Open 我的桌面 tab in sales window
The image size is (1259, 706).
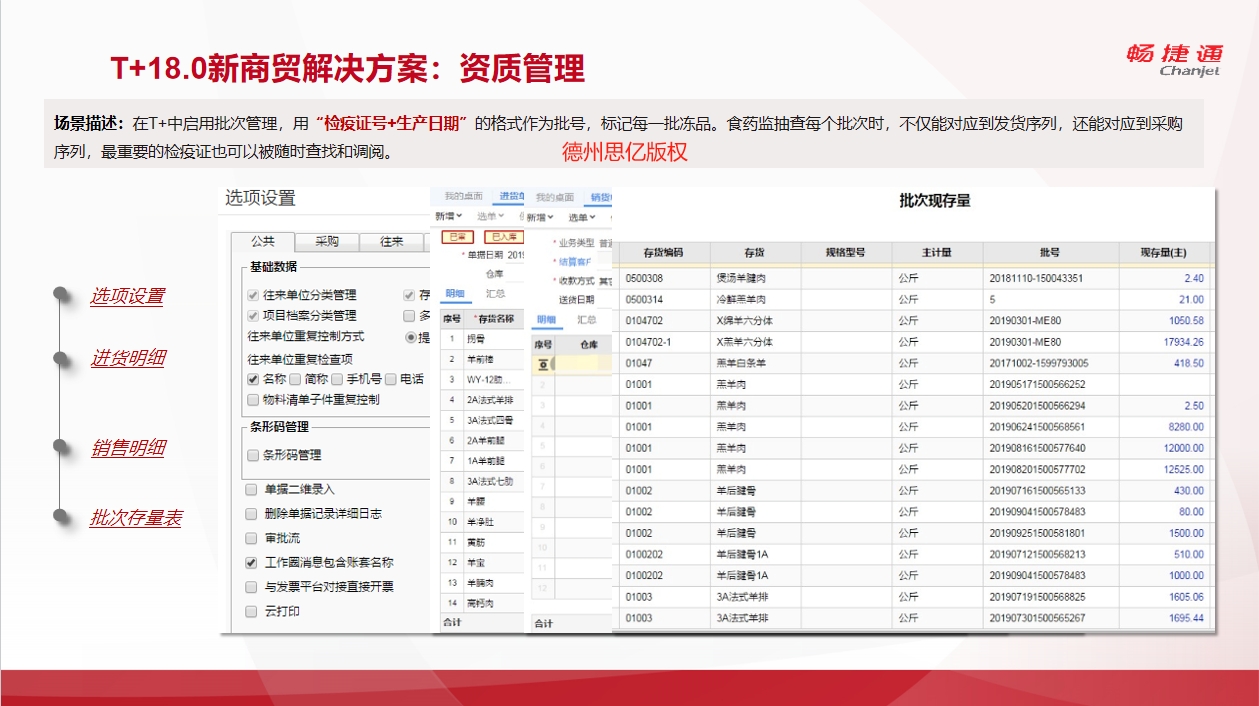click(x=555, y=197)
